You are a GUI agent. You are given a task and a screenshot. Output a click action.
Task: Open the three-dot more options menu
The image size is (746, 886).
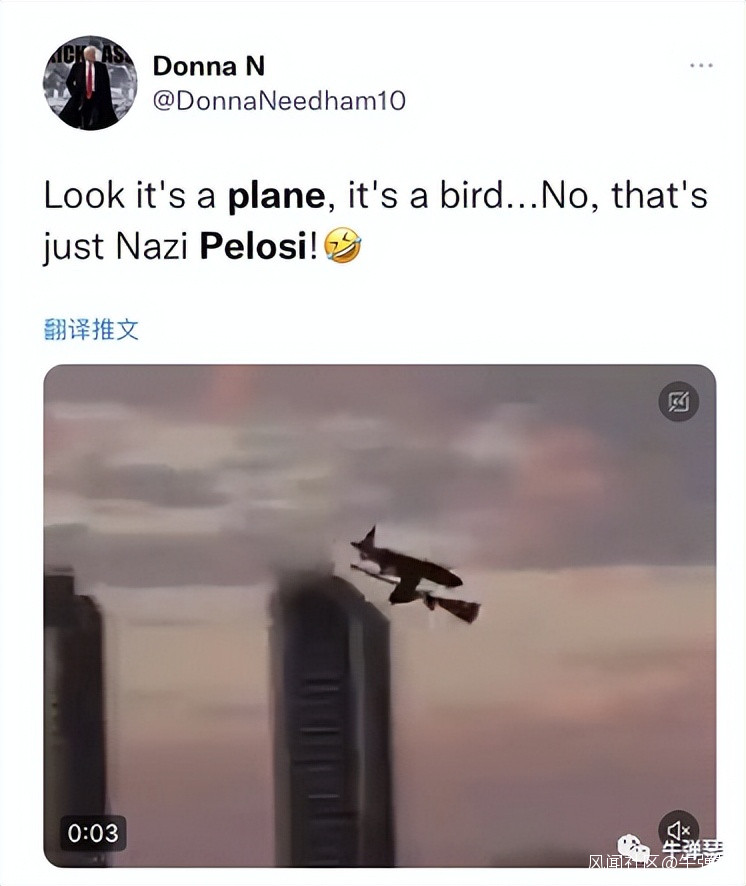click(x=701, y=66)
